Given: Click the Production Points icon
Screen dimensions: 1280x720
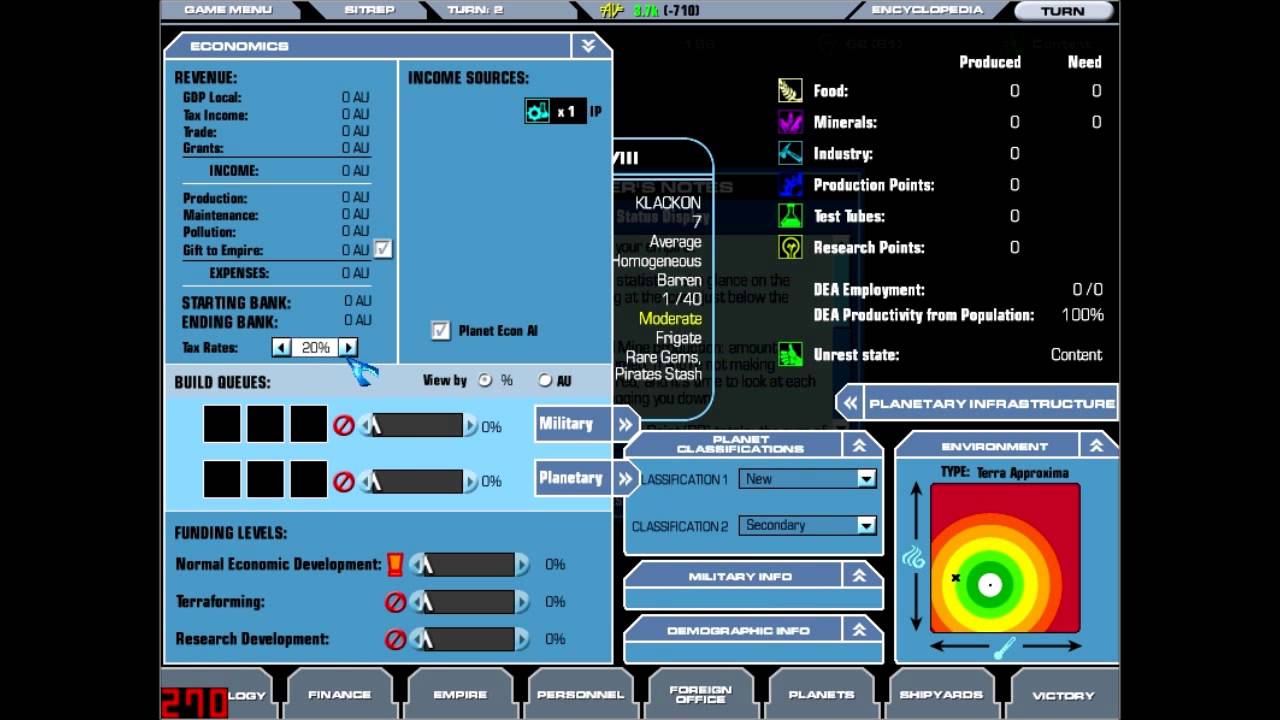Looking at the screenshot, I should 790,184.
